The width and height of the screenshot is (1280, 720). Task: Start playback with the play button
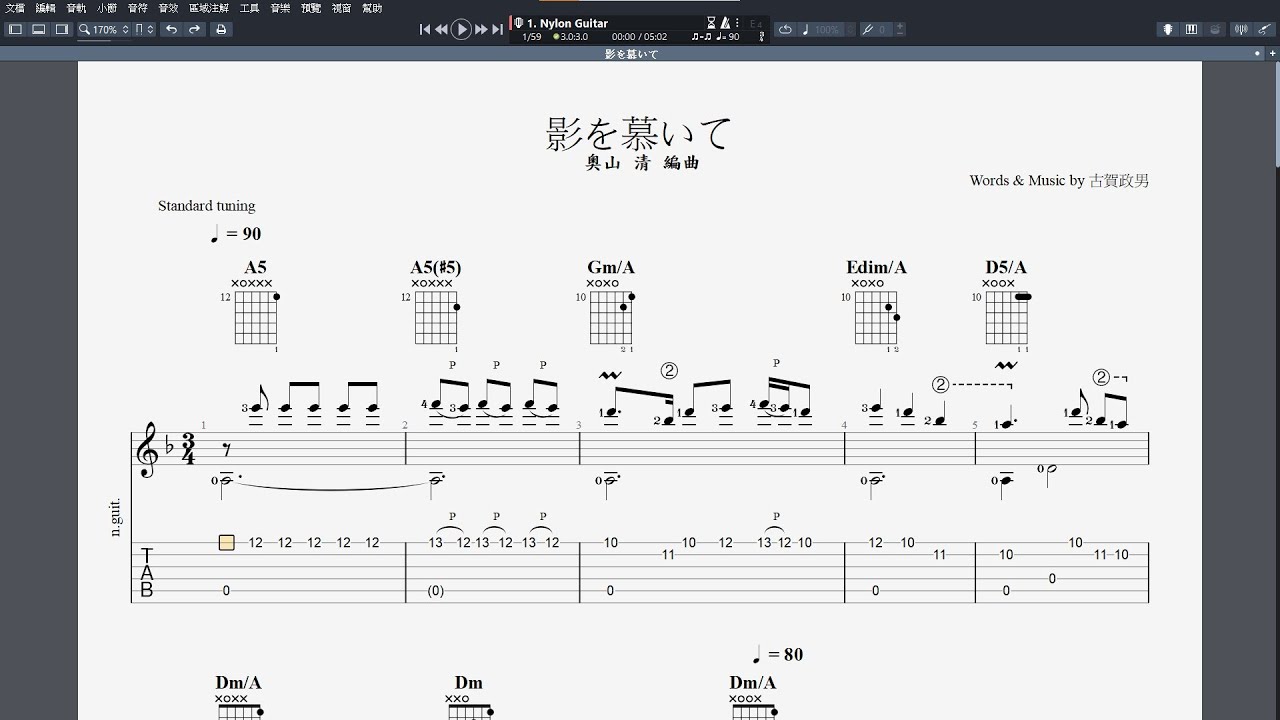click(461, 30)
